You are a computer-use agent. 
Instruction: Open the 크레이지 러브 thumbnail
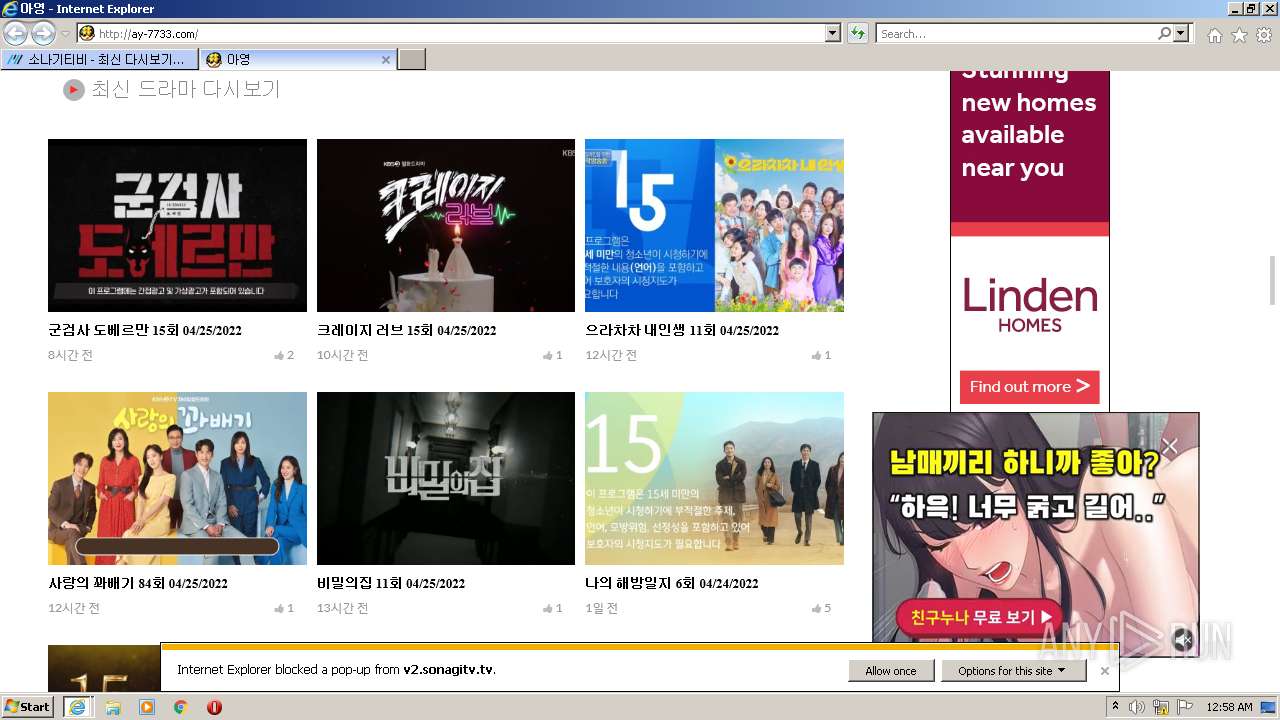coord(446,225)
